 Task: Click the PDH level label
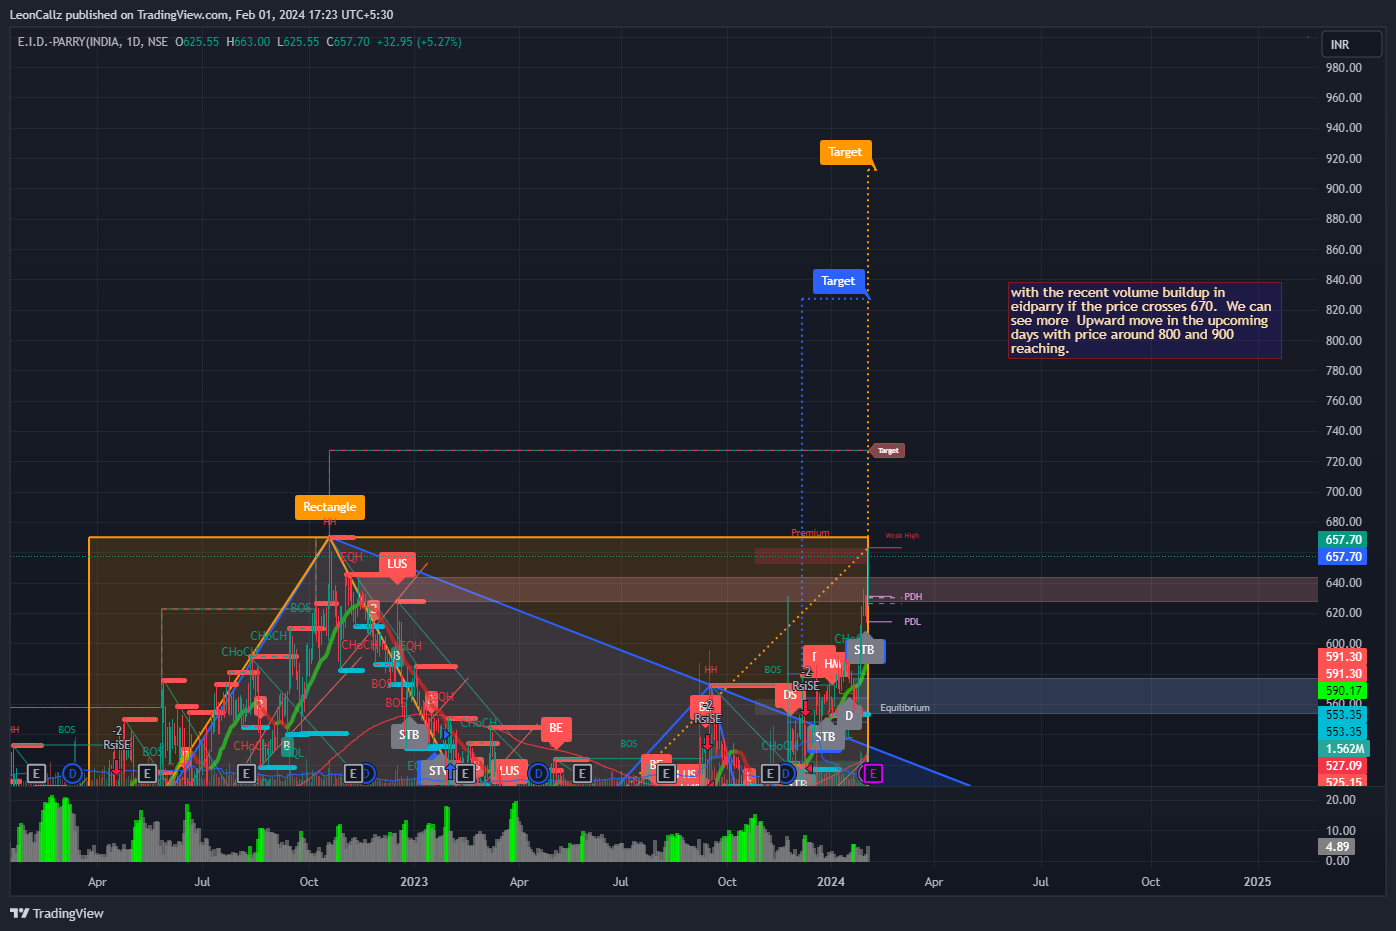coord(913,597)
